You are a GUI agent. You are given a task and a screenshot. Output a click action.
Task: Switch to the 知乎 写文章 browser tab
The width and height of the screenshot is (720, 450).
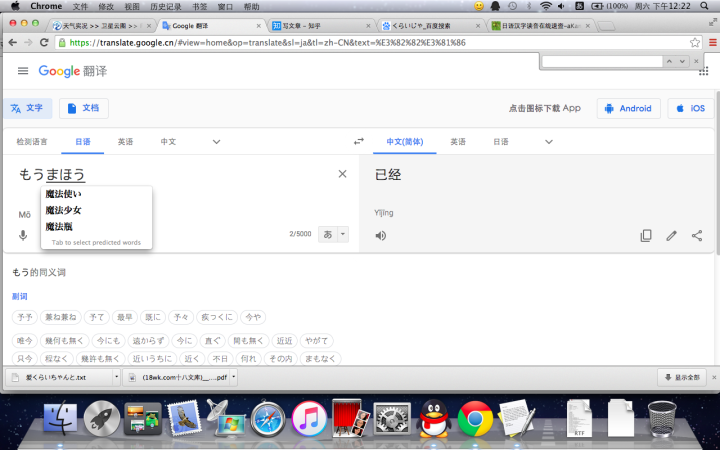click(321, 26)
